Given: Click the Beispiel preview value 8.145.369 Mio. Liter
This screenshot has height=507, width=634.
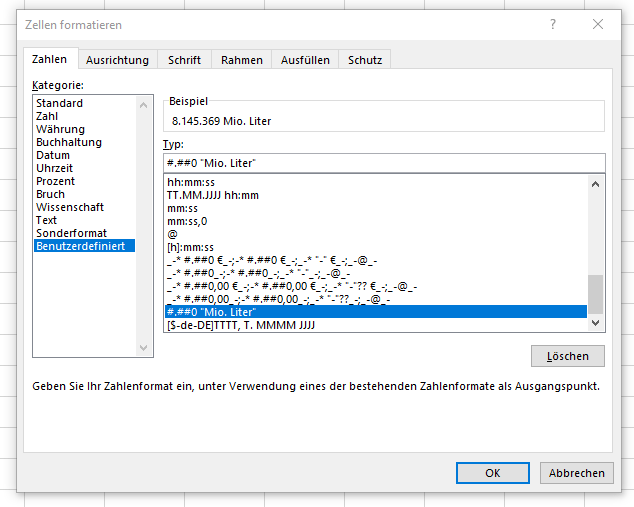Looking at the screenshot, I should pos(222,121).
